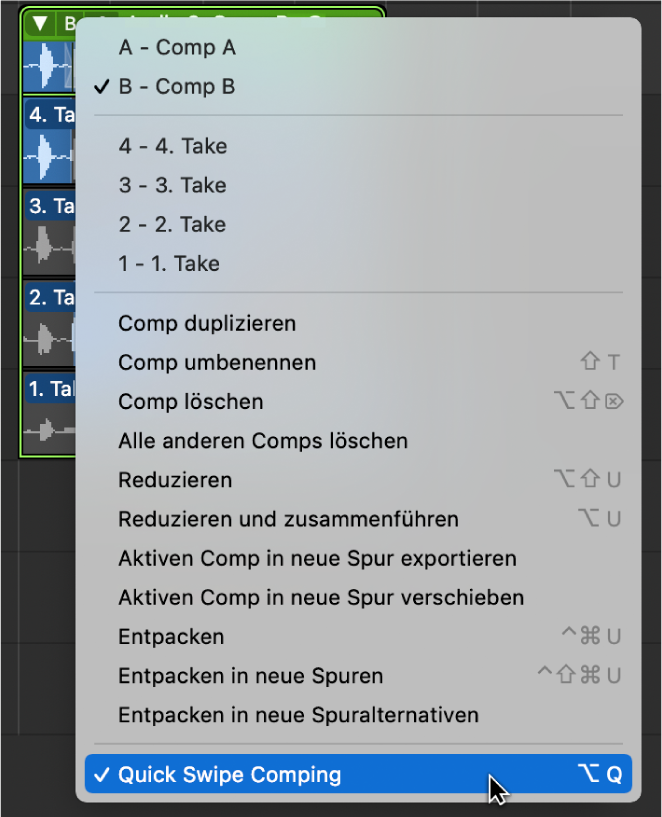
Task: Flatten take folder with "Reduzieren"
Action: coord(175,480)
